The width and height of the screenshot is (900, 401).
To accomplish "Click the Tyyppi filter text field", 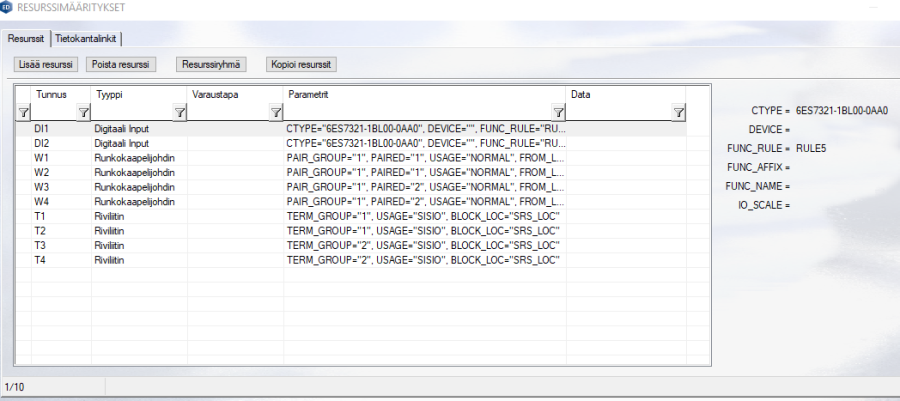I will [x=131, y=113].
